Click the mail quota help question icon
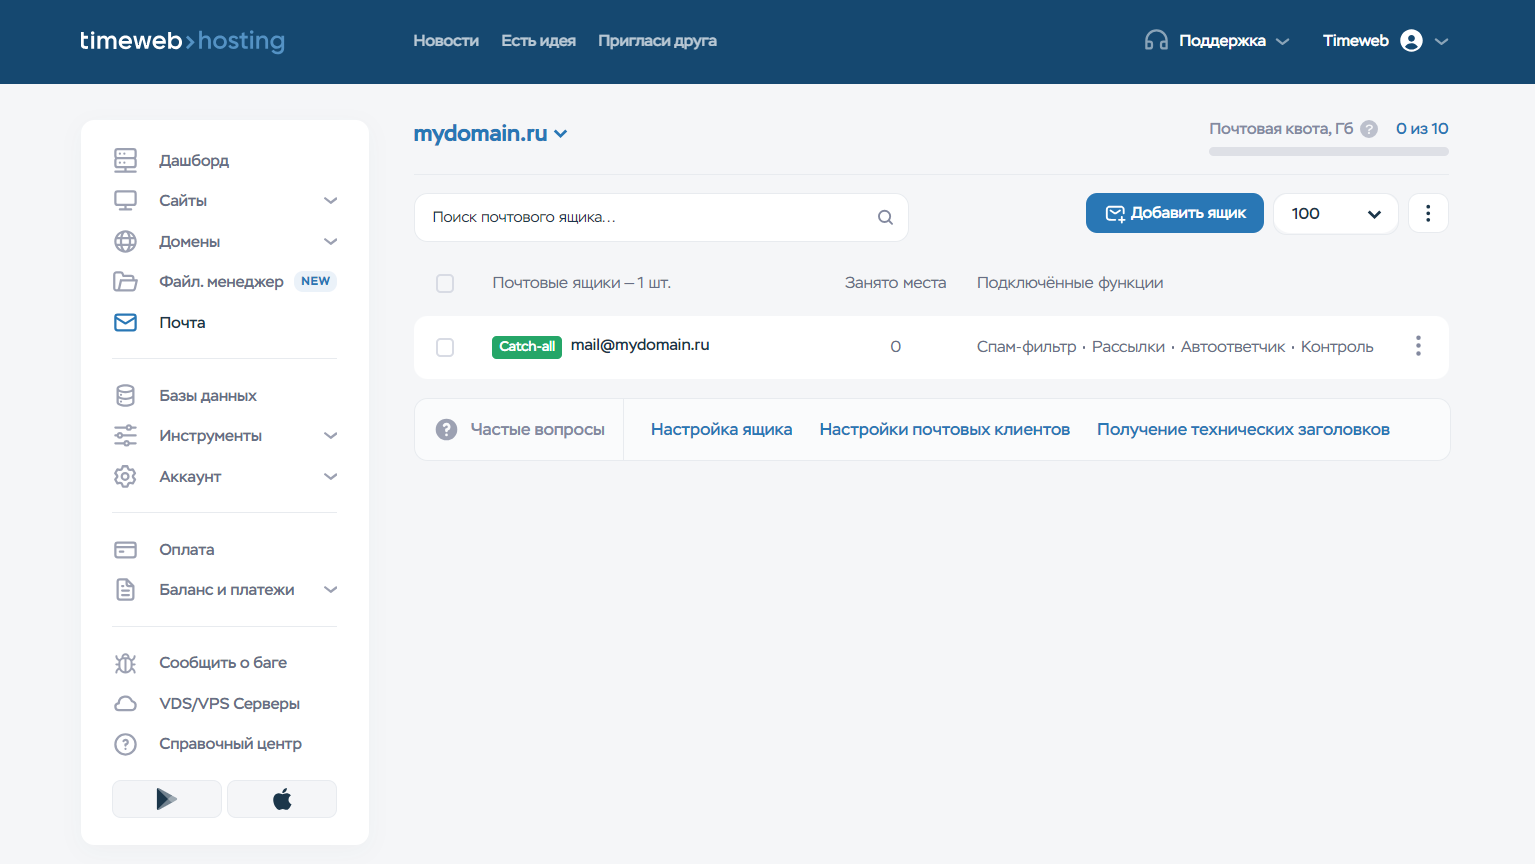 1369,129
